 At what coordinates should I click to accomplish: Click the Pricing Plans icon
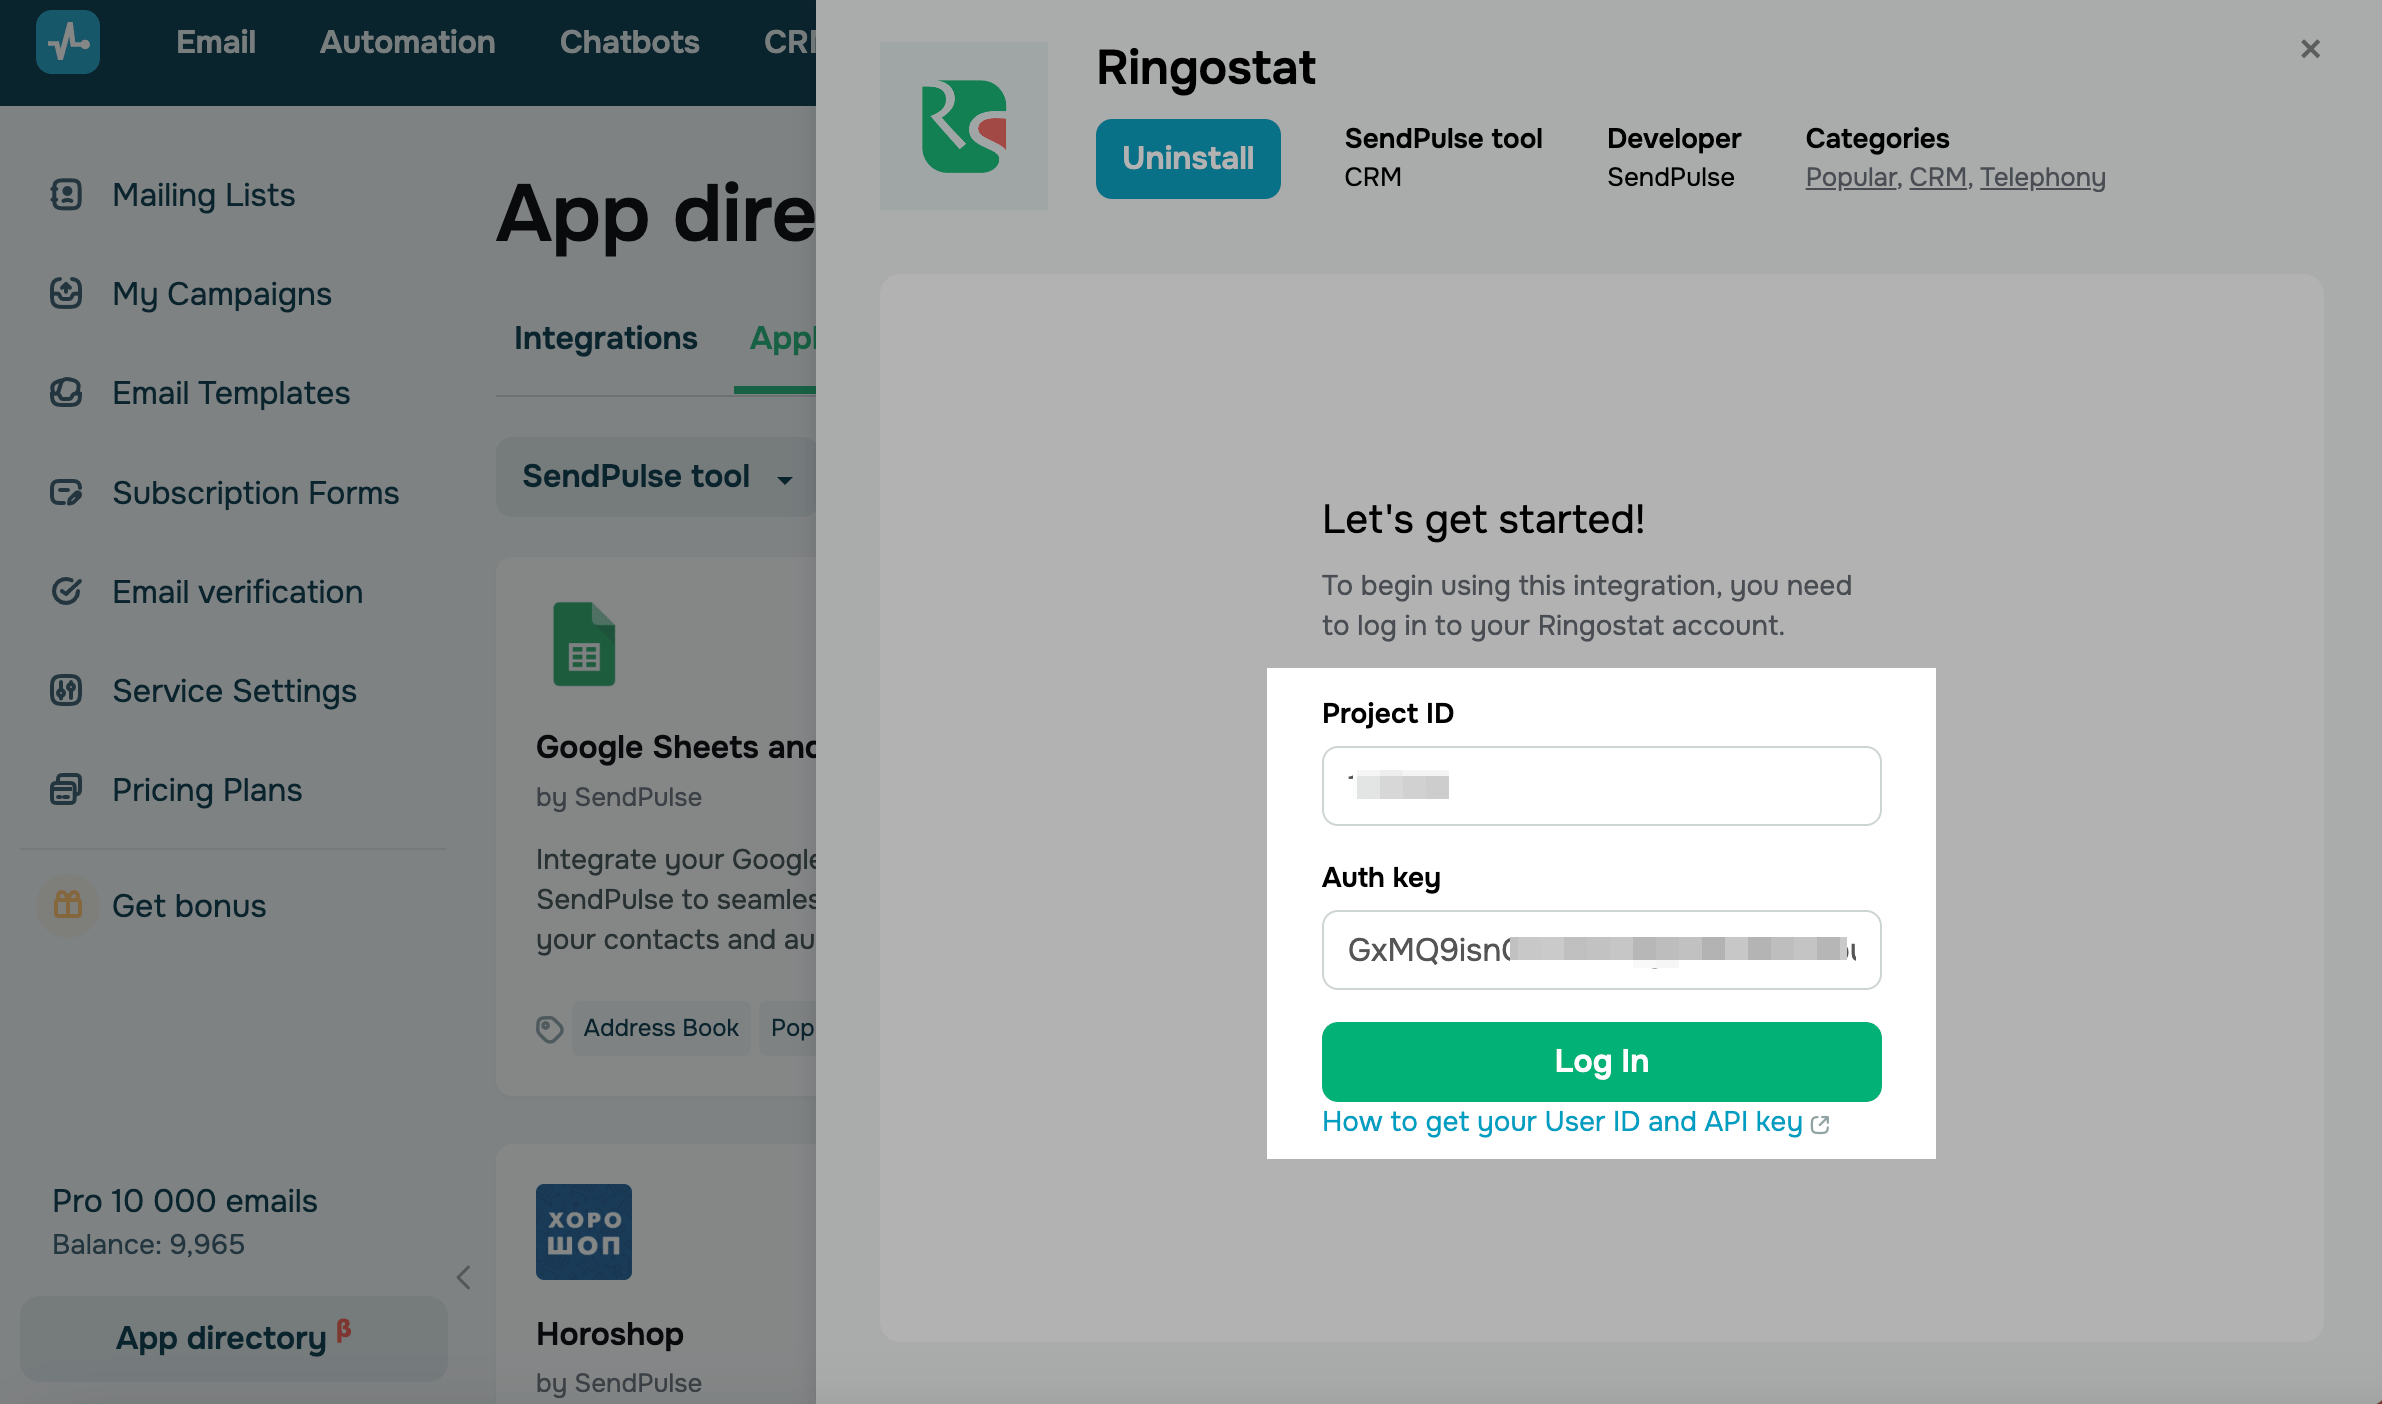point(66,789)
